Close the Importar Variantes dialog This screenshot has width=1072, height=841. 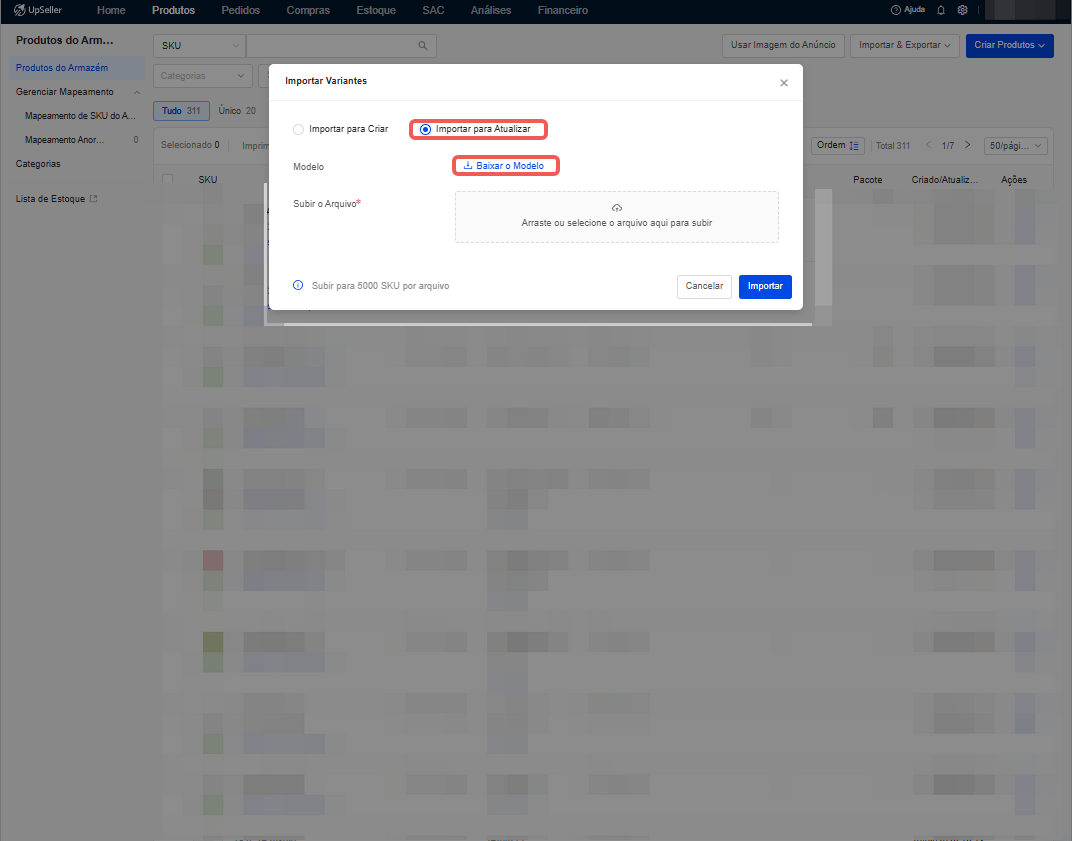784,83
